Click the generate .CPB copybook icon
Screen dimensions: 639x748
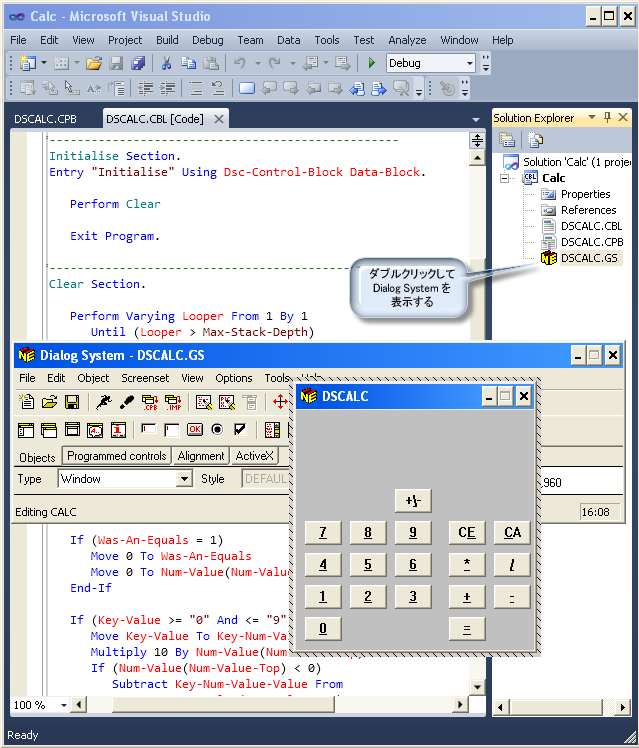[150, 402]
